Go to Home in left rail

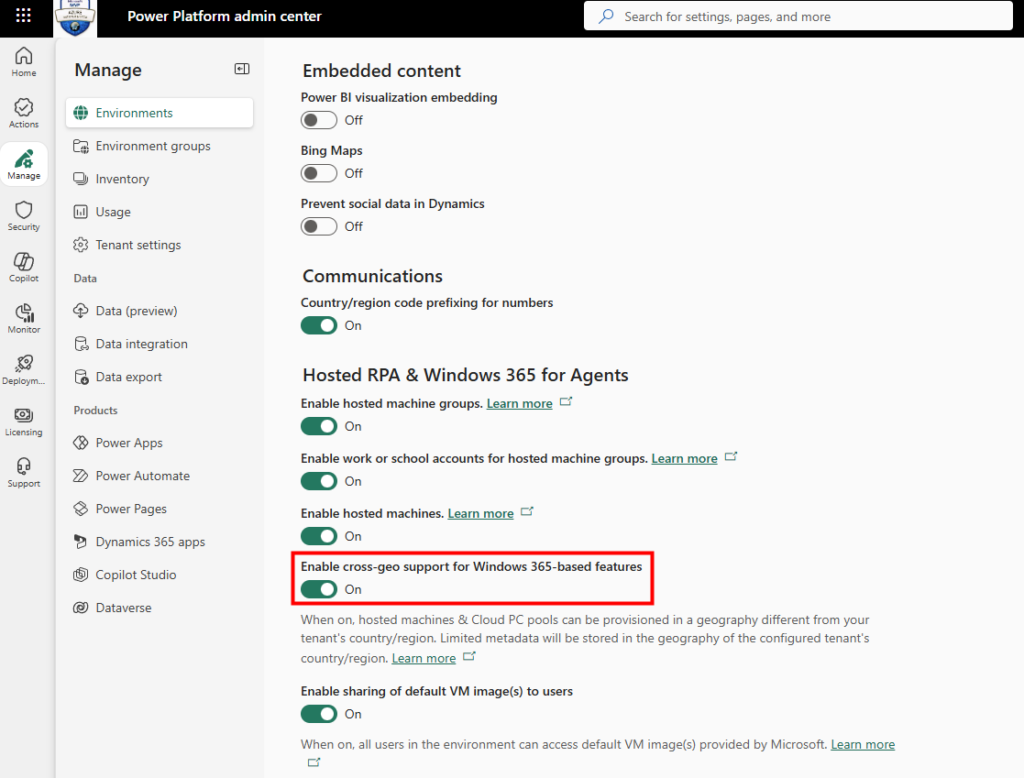(x=24, y=61)
